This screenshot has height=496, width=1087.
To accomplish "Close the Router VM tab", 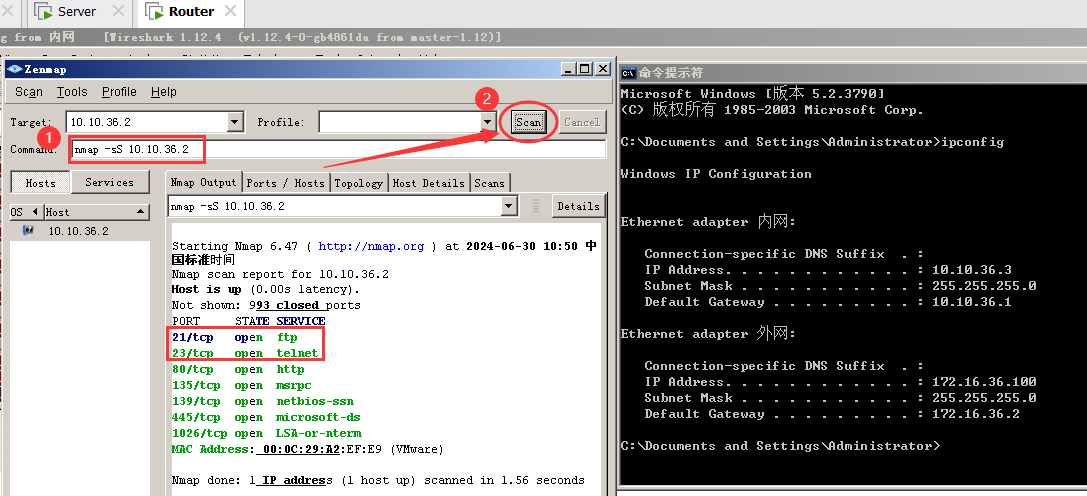I will click(230, 11).
